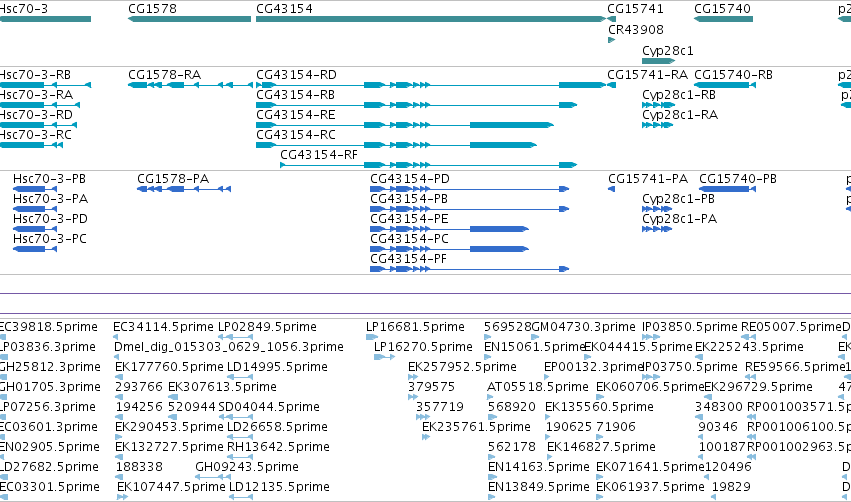This screenshot has height=502, width=851.
Task: Click the CG15741 gene name
Action: click(x=635, y=9)
